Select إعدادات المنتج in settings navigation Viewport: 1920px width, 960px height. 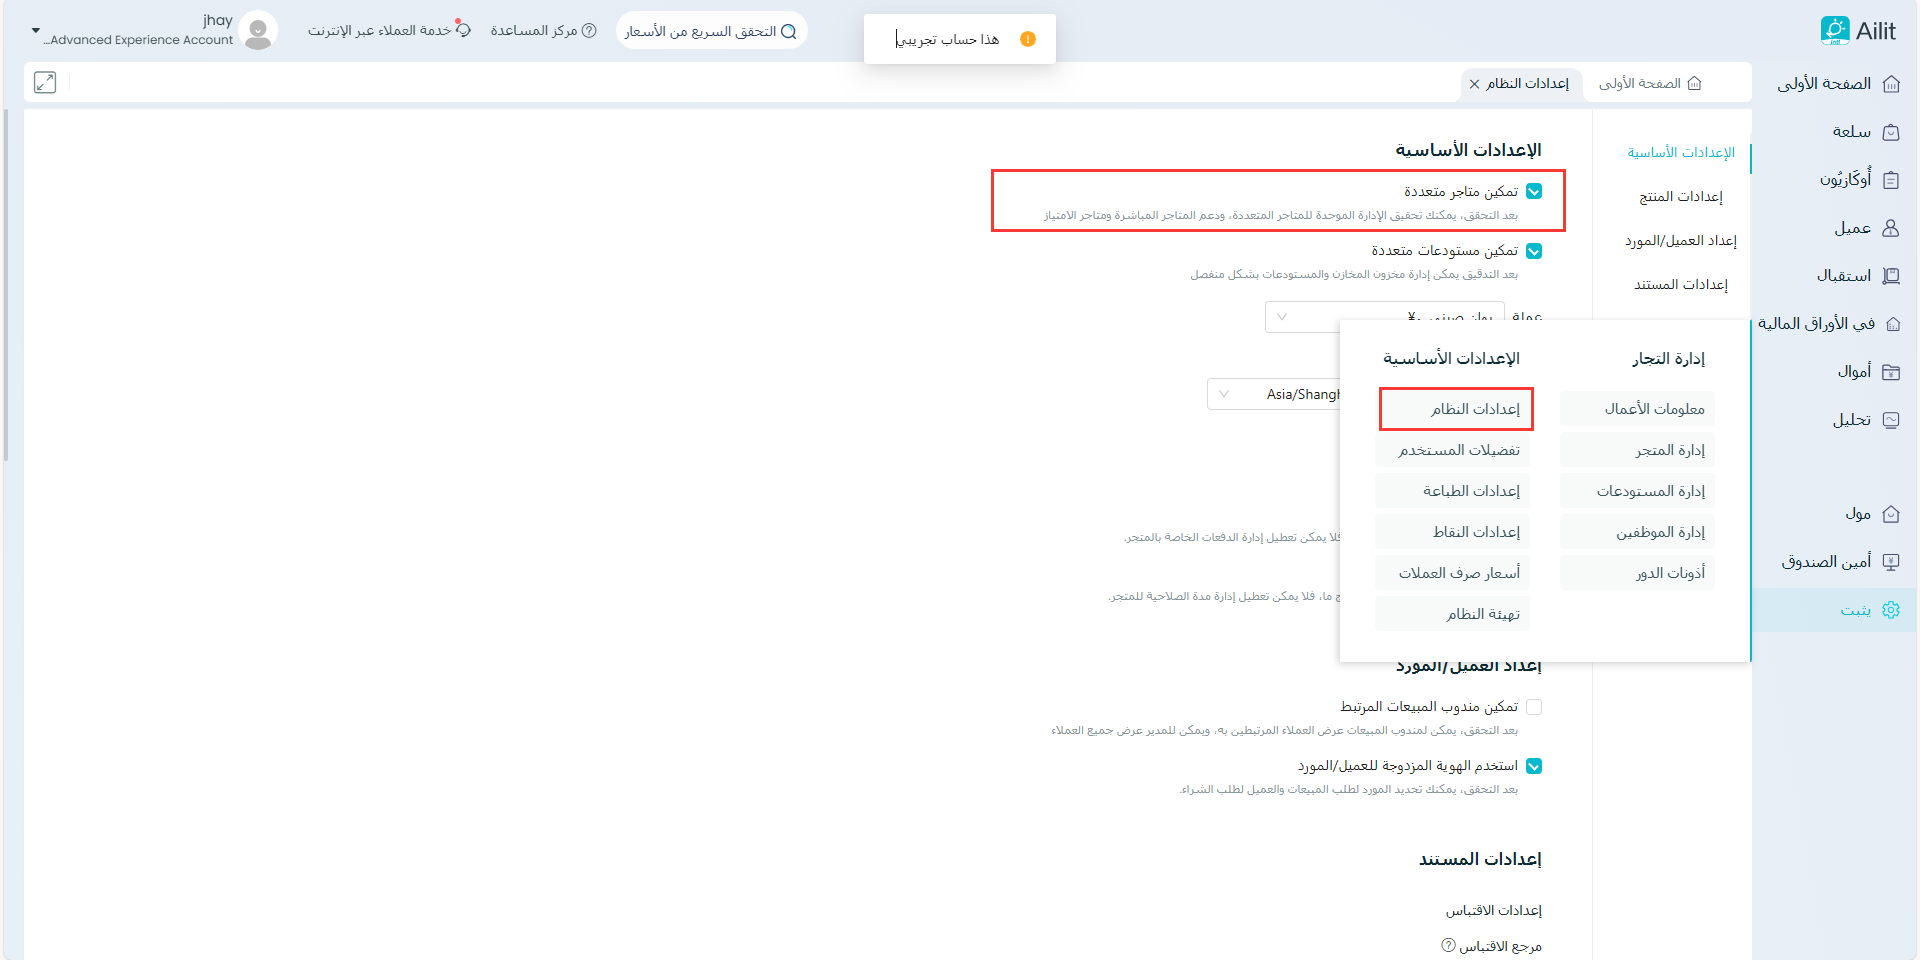click(x=1680, y=197)
